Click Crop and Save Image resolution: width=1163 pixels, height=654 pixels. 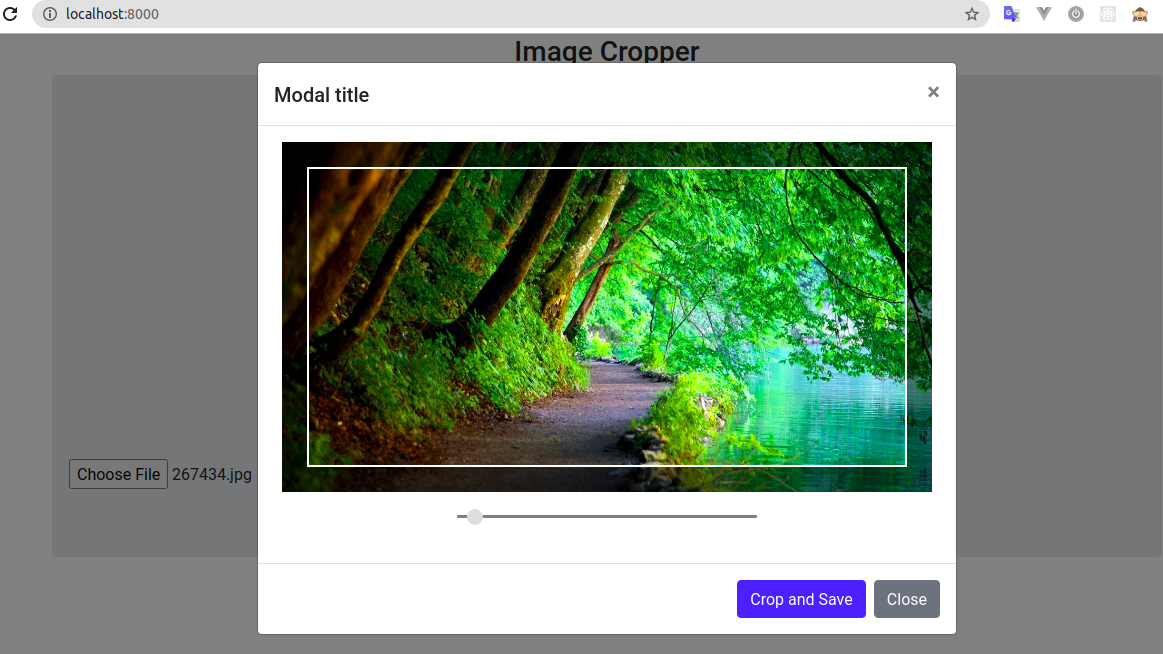click(801, 599)
